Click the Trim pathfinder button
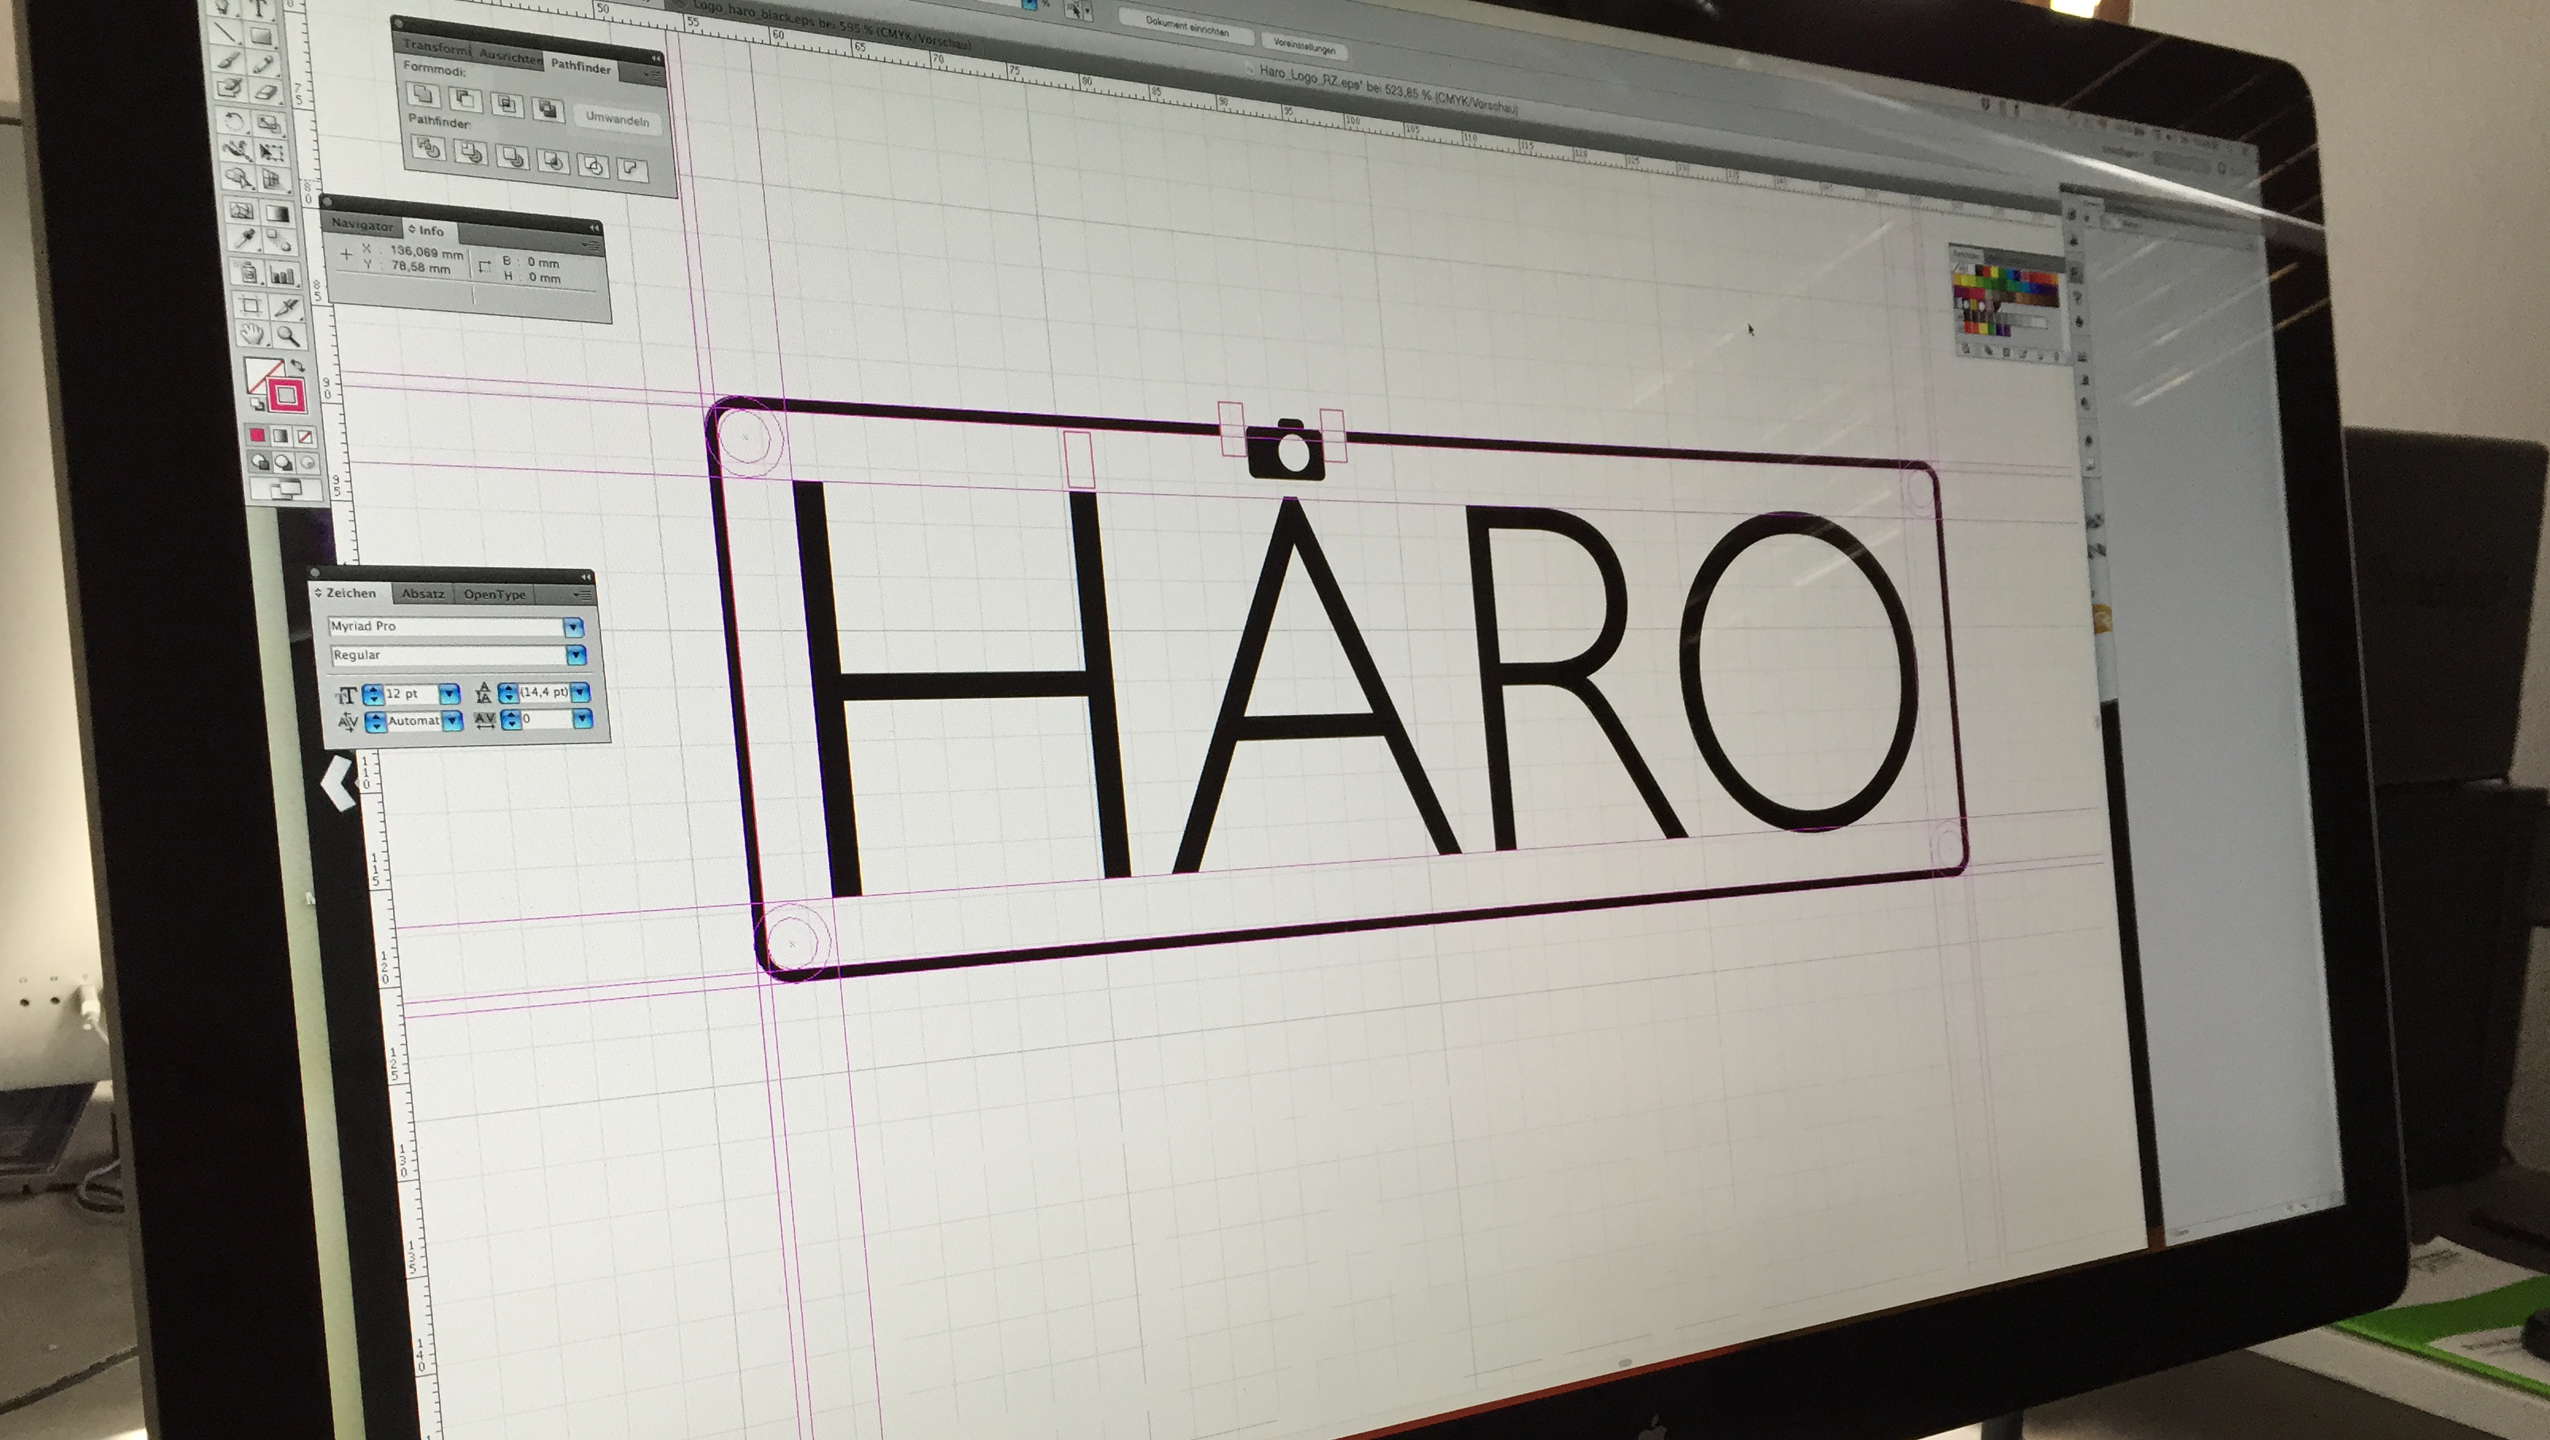 pyautogui.click(x=471, y=154)
